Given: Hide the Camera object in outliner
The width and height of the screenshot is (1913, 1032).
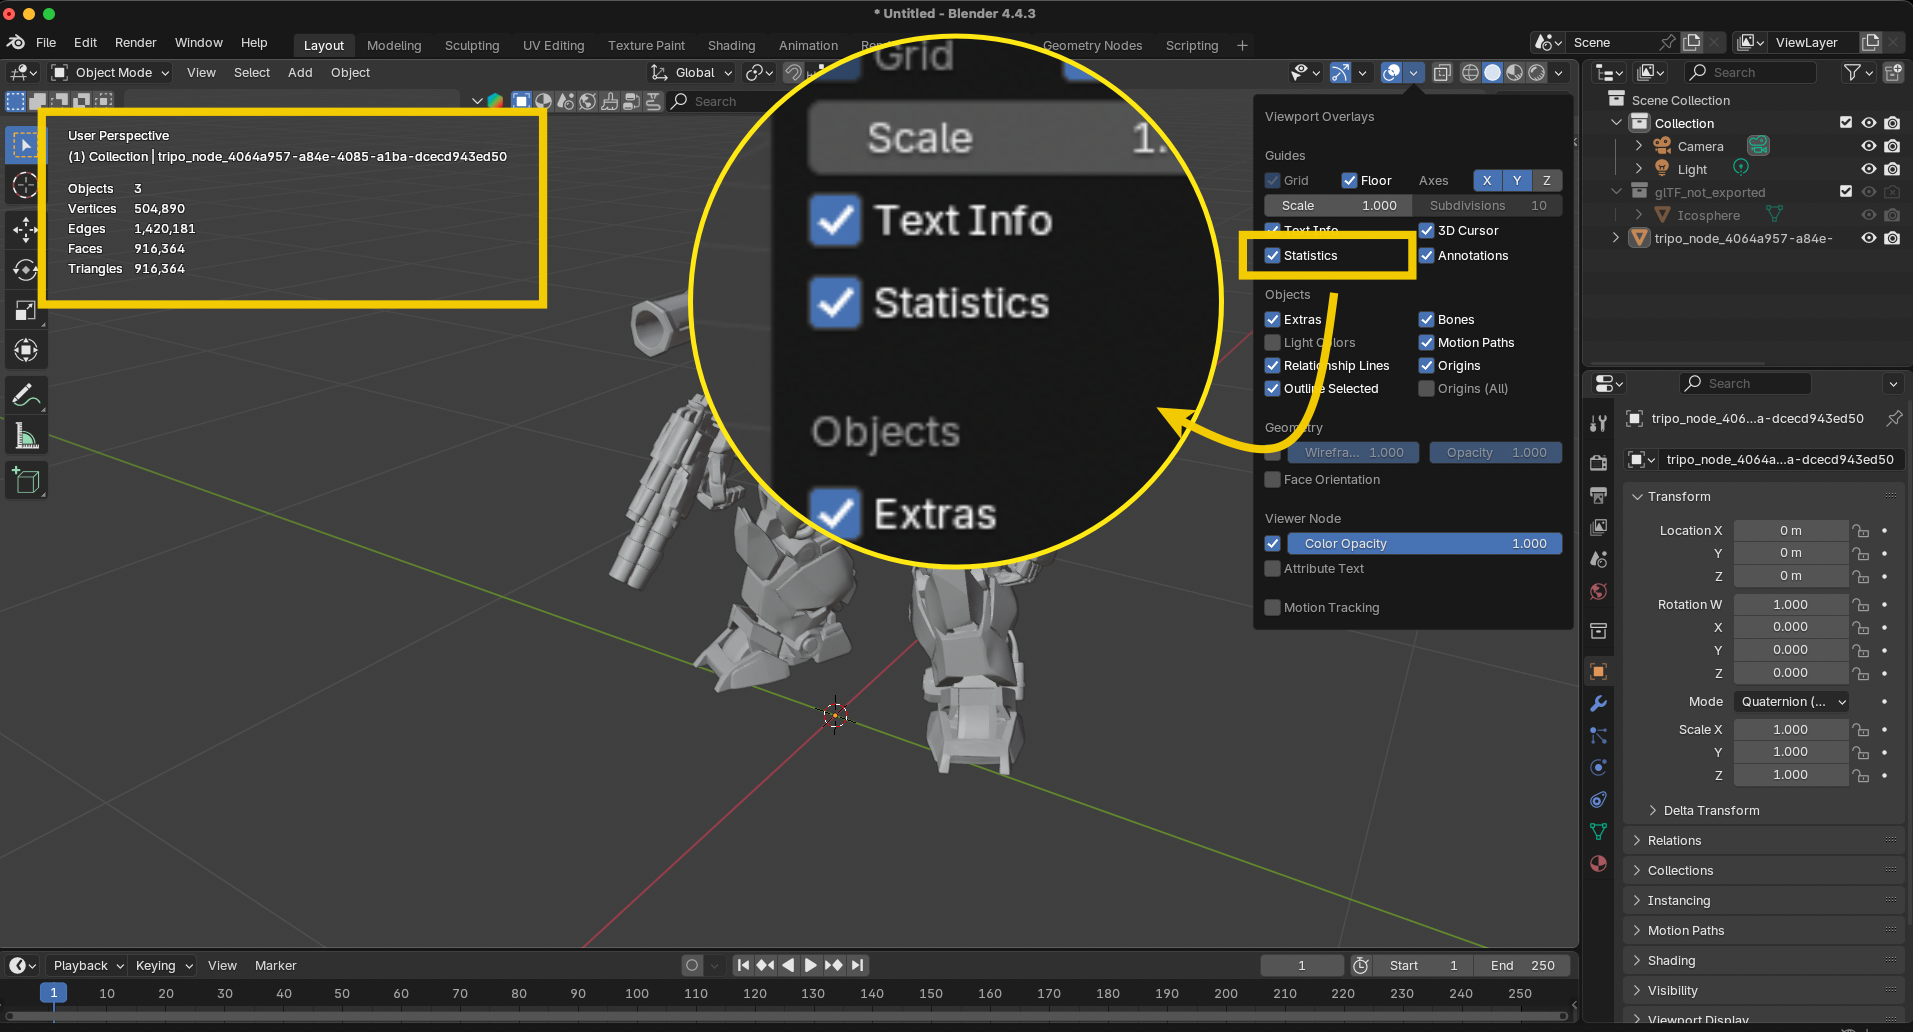Looking at the screenshot, I should [1868, 146].
